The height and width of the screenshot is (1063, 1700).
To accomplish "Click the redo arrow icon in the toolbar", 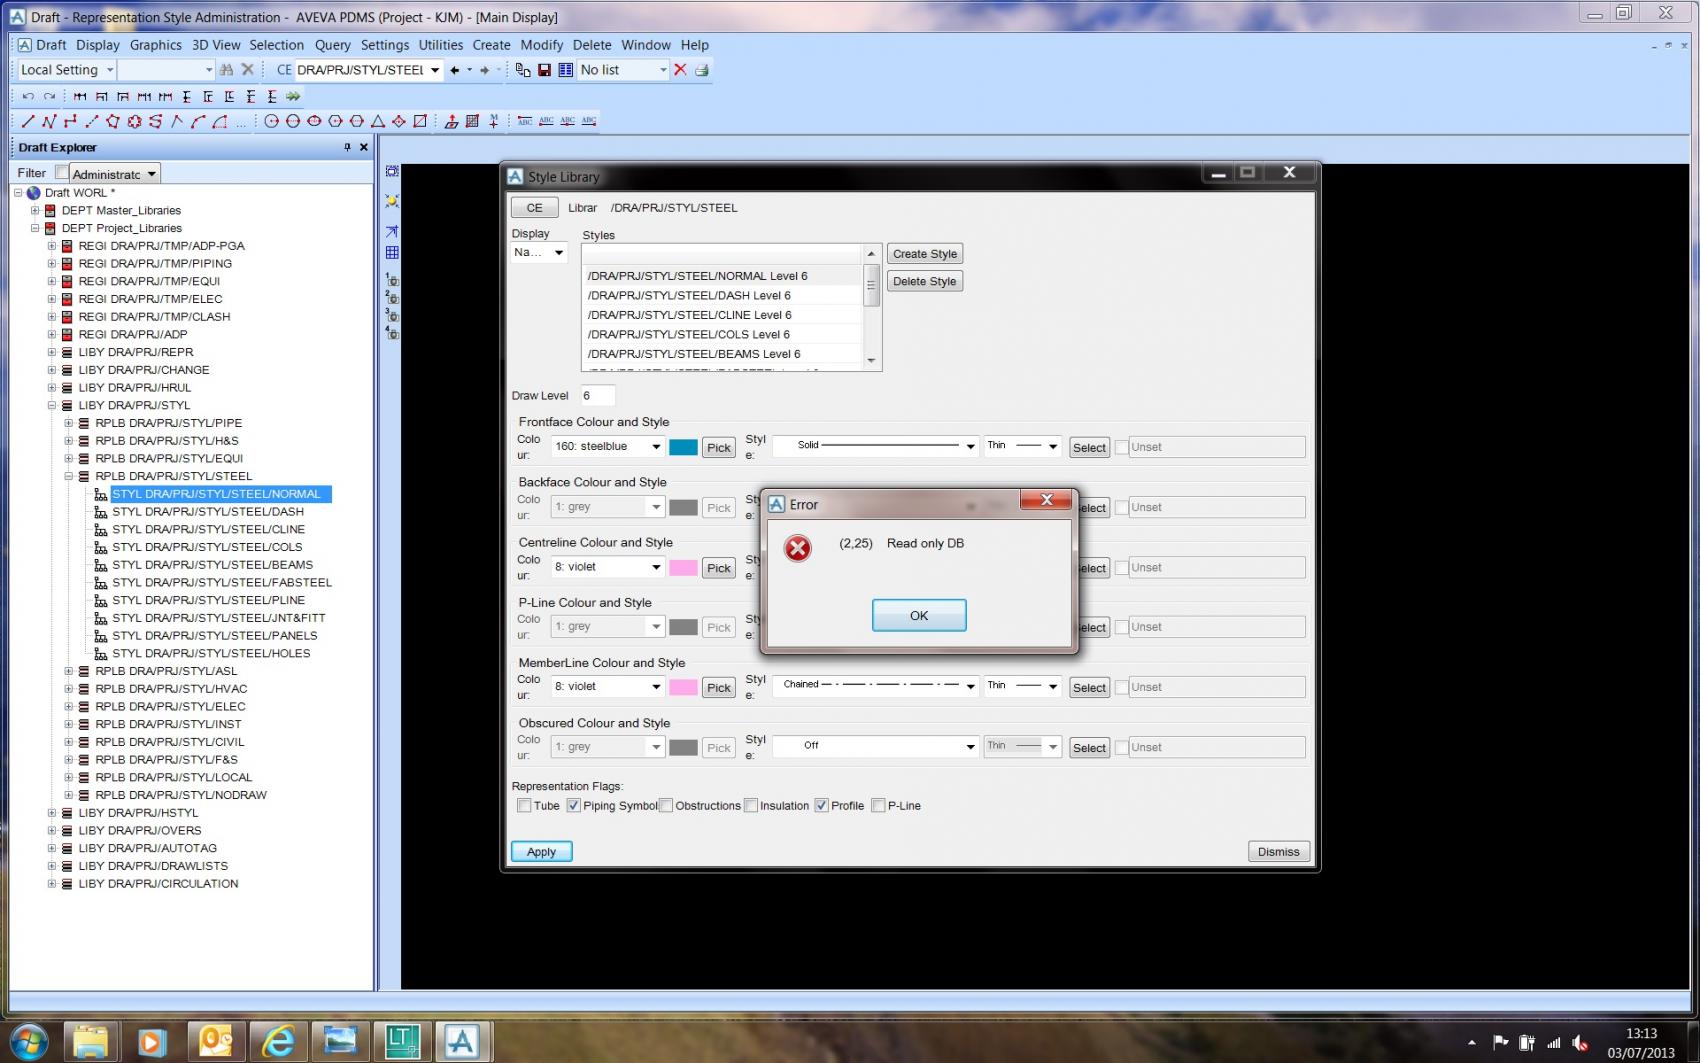I will pyautogui.click(x=49, y=97).
